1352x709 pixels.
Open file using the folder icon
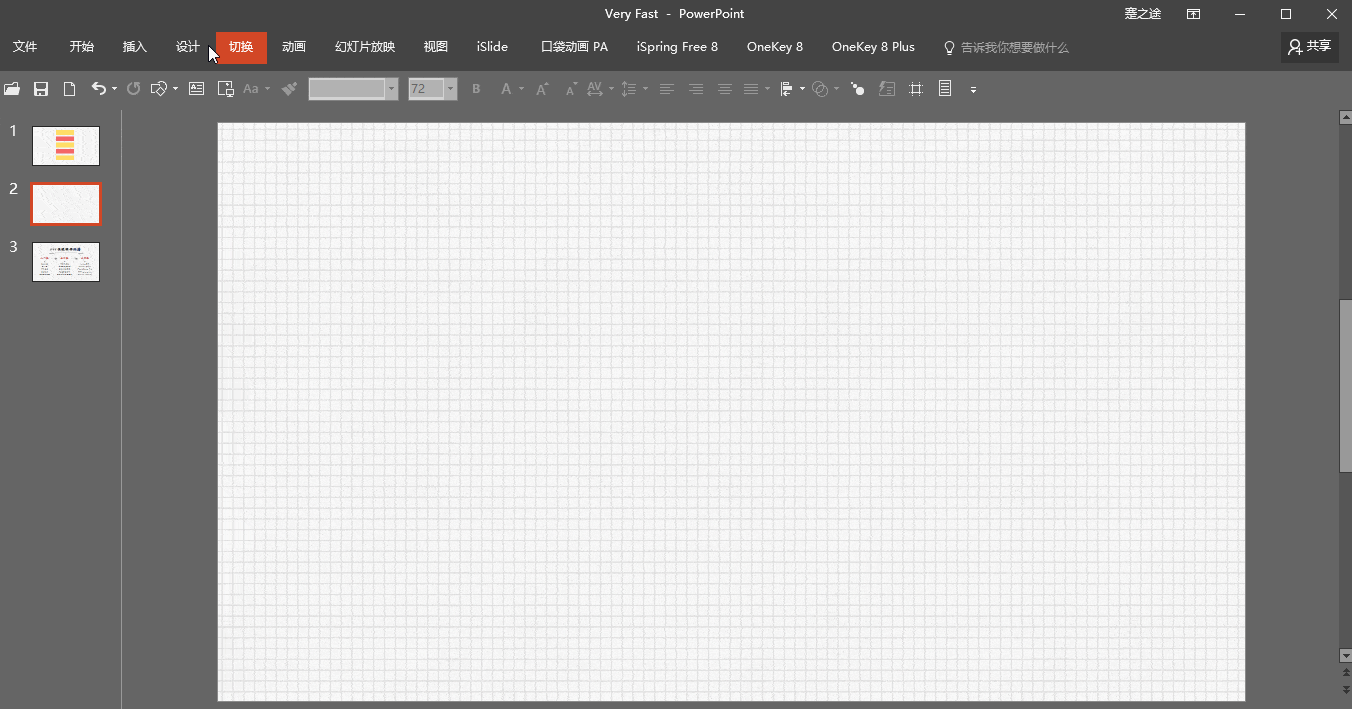point(12,89)
